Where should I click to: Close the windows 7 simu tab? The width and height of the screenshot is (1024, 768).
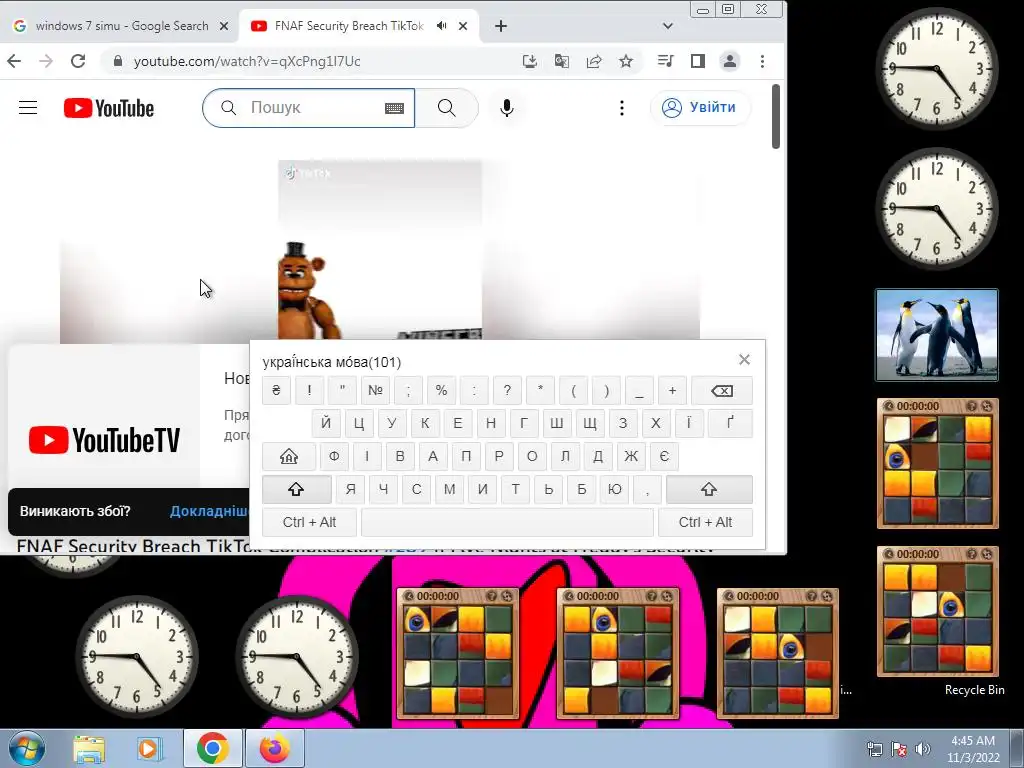224,26
